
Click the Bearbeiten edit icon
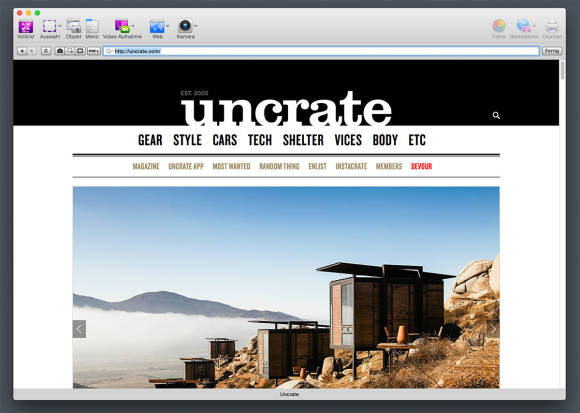(x=523, y=26)
